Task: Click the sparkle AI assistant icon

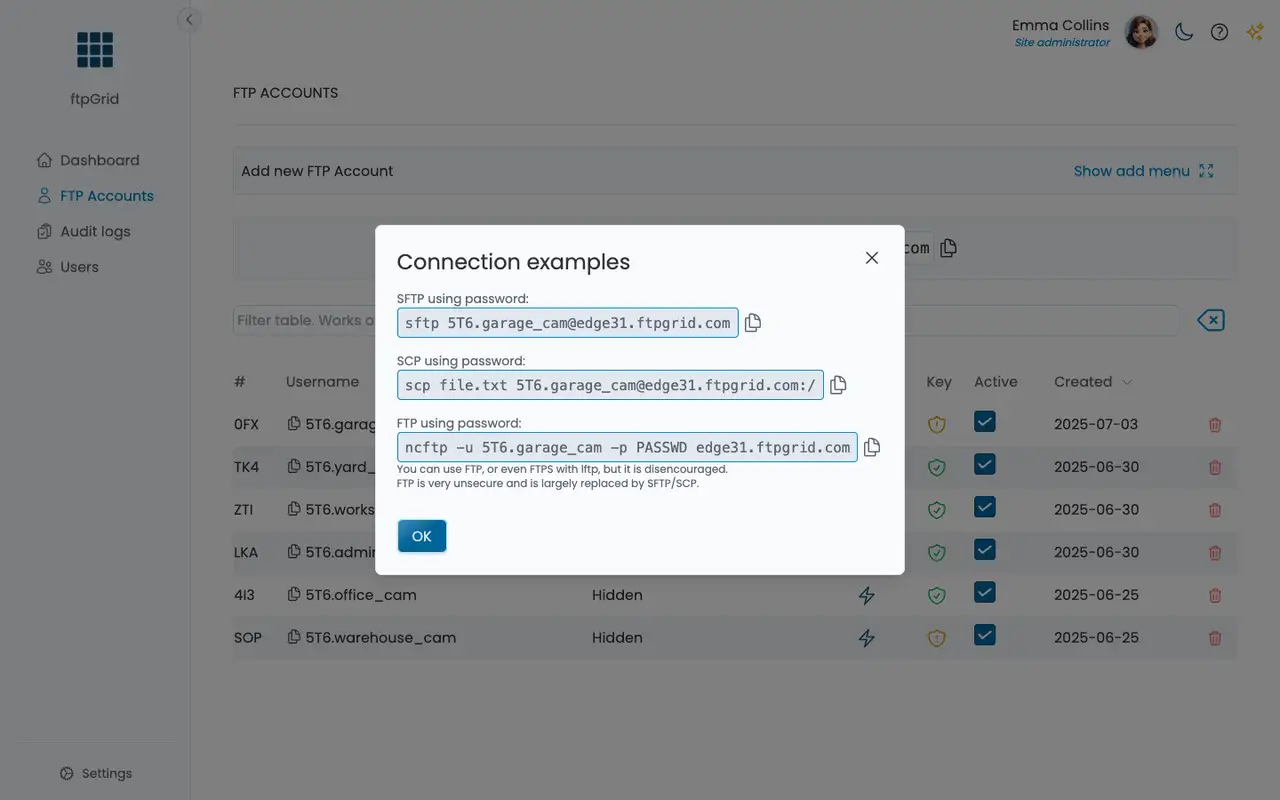Action: [x=1254, y=32]
